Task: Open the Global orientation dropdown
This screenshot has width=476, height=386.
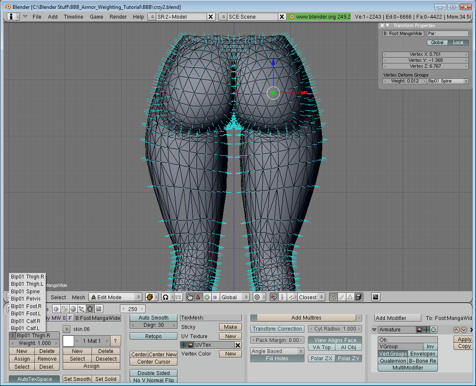Action: point(235,297)
